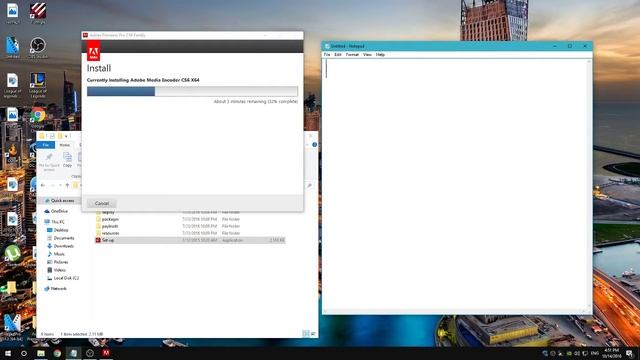The image size is (640, 360).
Task: Maximize the Notepad window
Action: tap(570, 46)
